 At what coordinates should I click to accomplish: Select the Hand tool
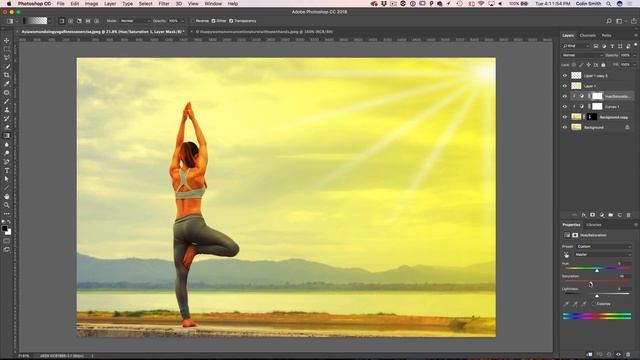(x=7, y=196)
